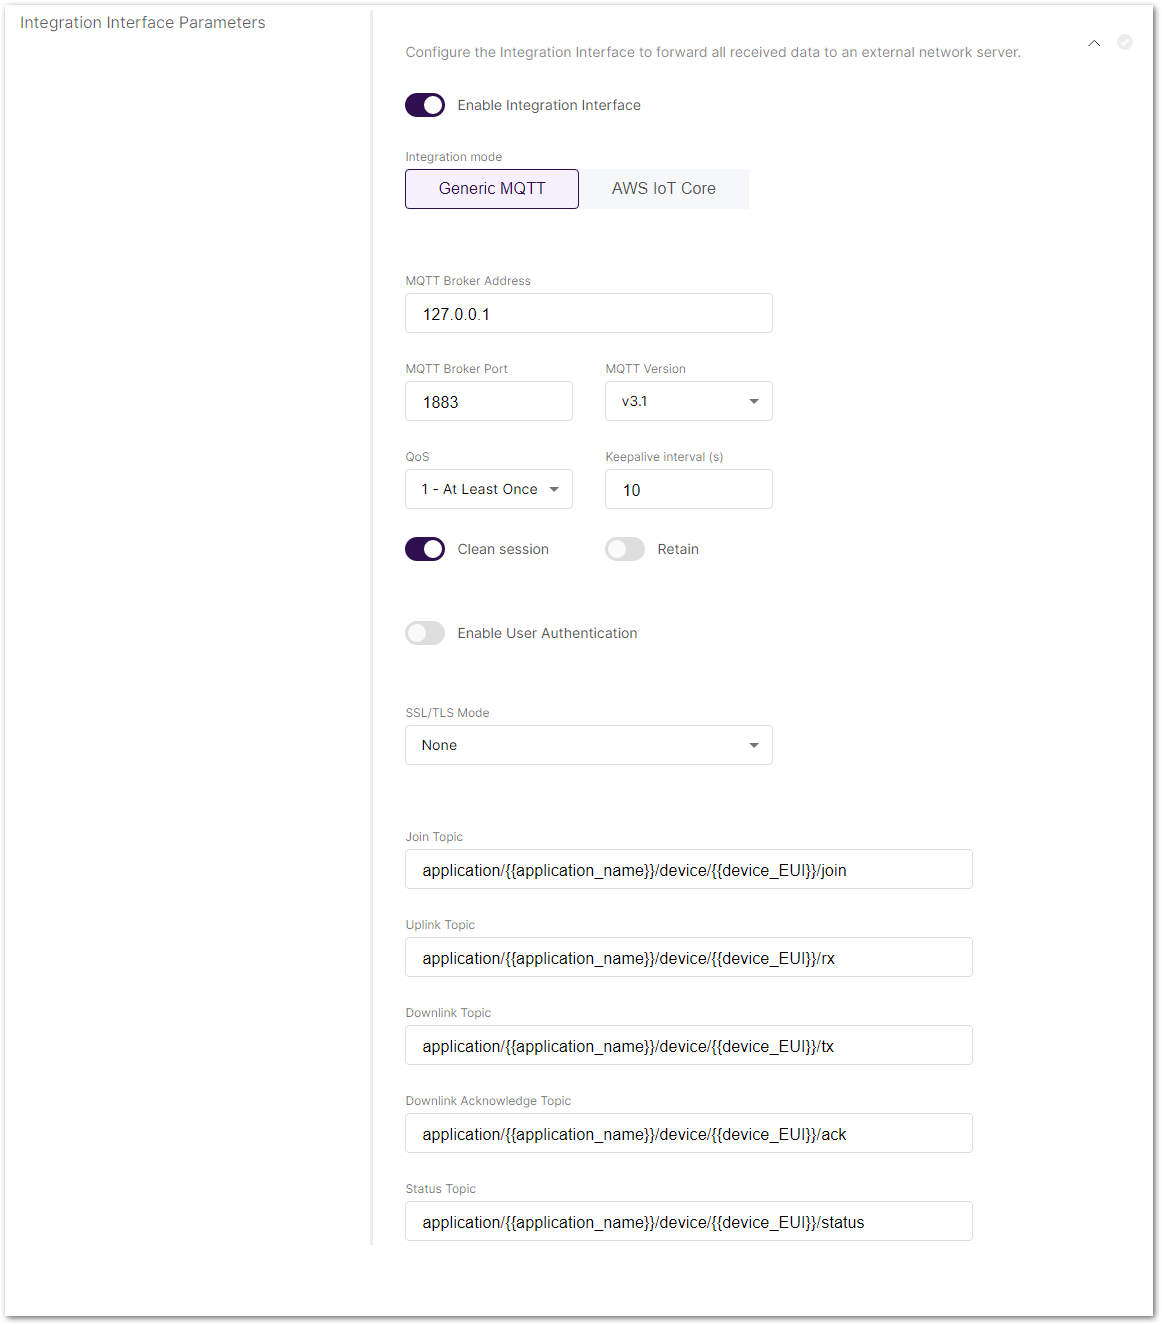Click the Downlink Acknowledge Topic field
This screenshot has height=1325, width=1162.
coord(688,1133)
